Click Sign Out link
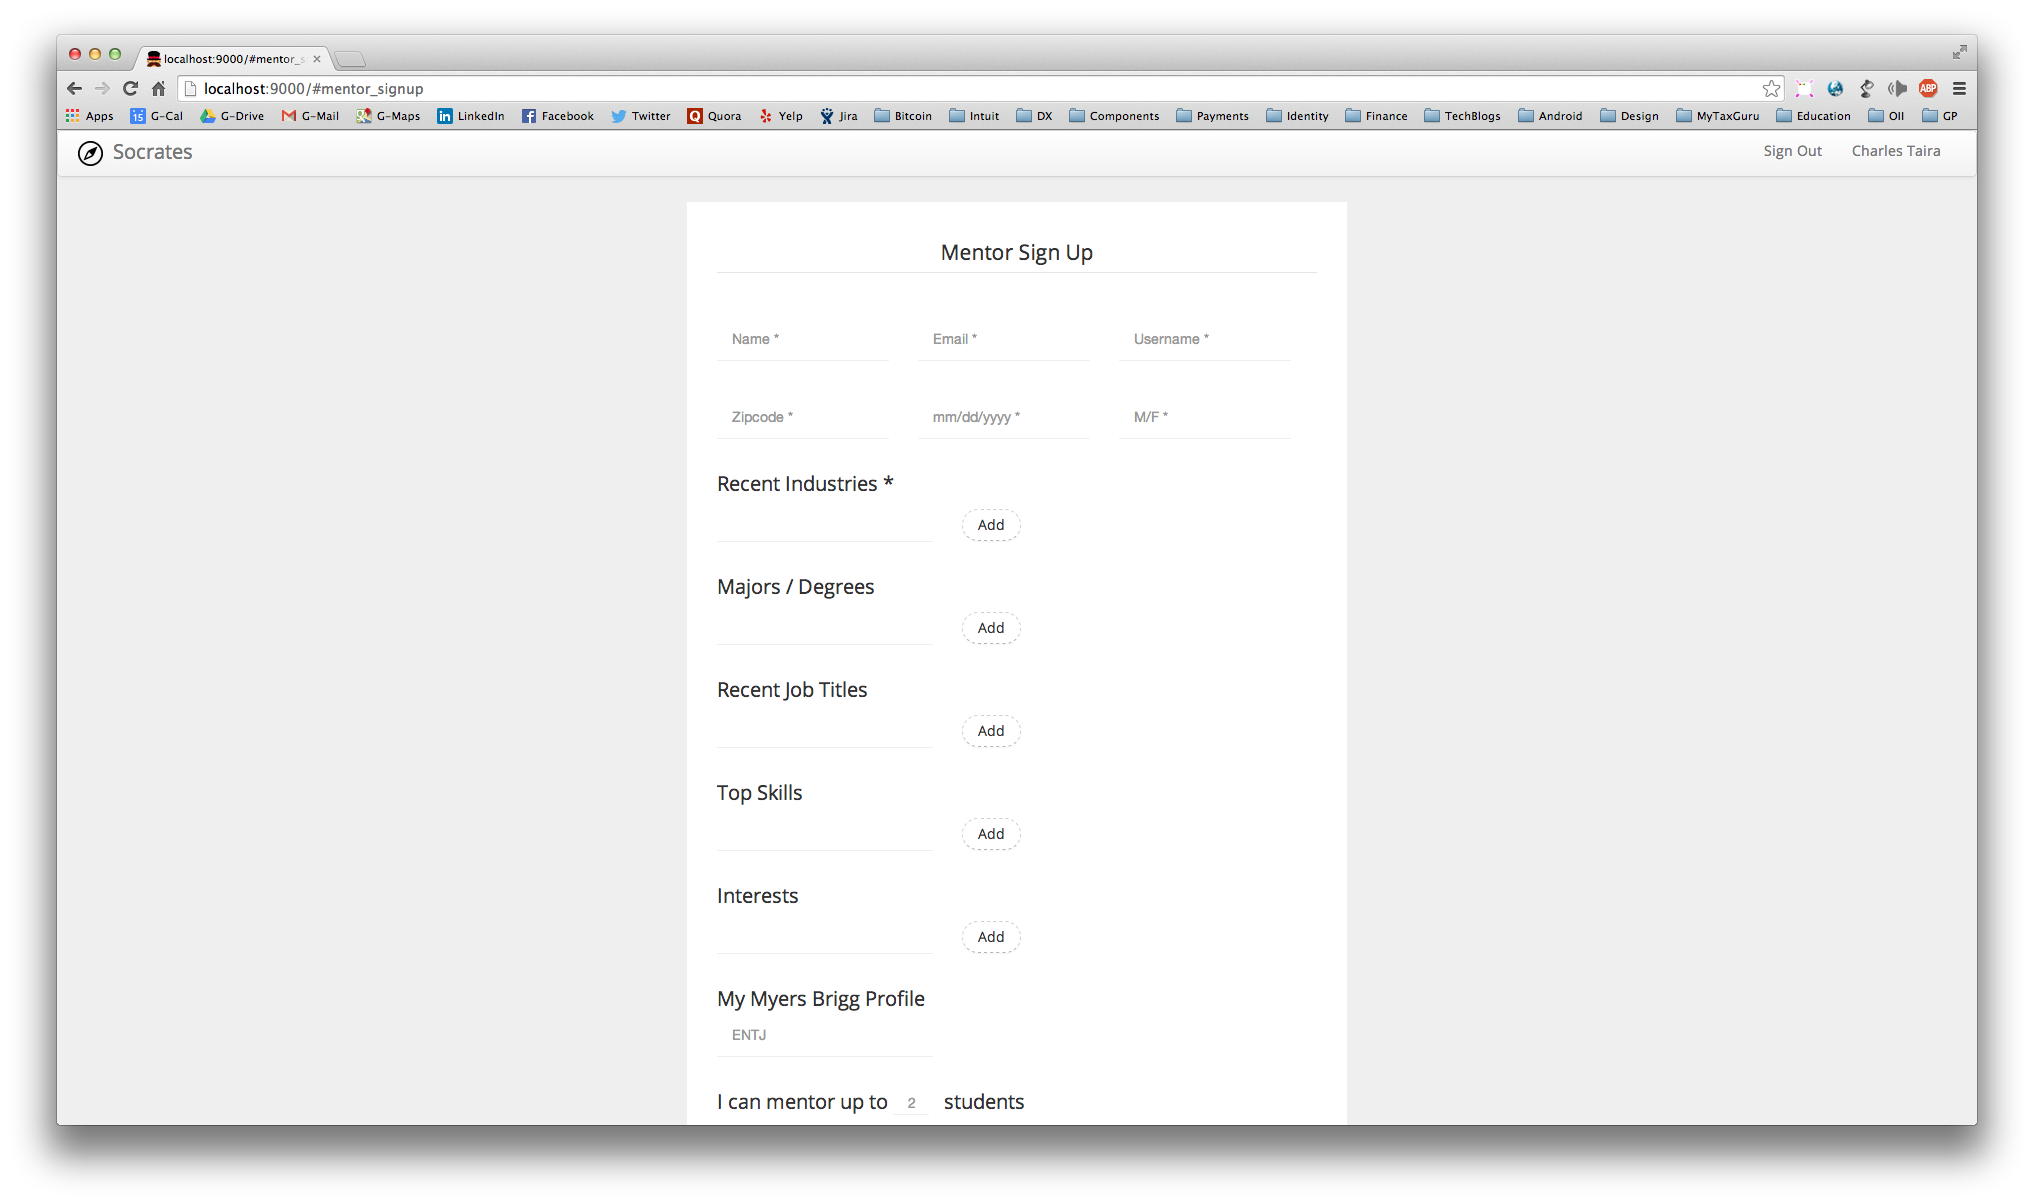The height and width of the screenshot is (1204, 2034). [x=1792, y=151]
